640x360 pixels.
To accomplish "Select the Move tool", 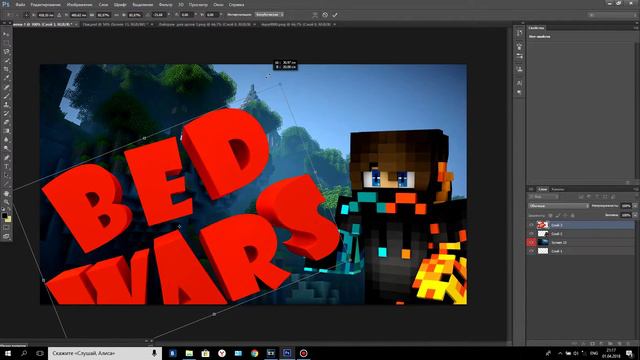I will point(6,34).
